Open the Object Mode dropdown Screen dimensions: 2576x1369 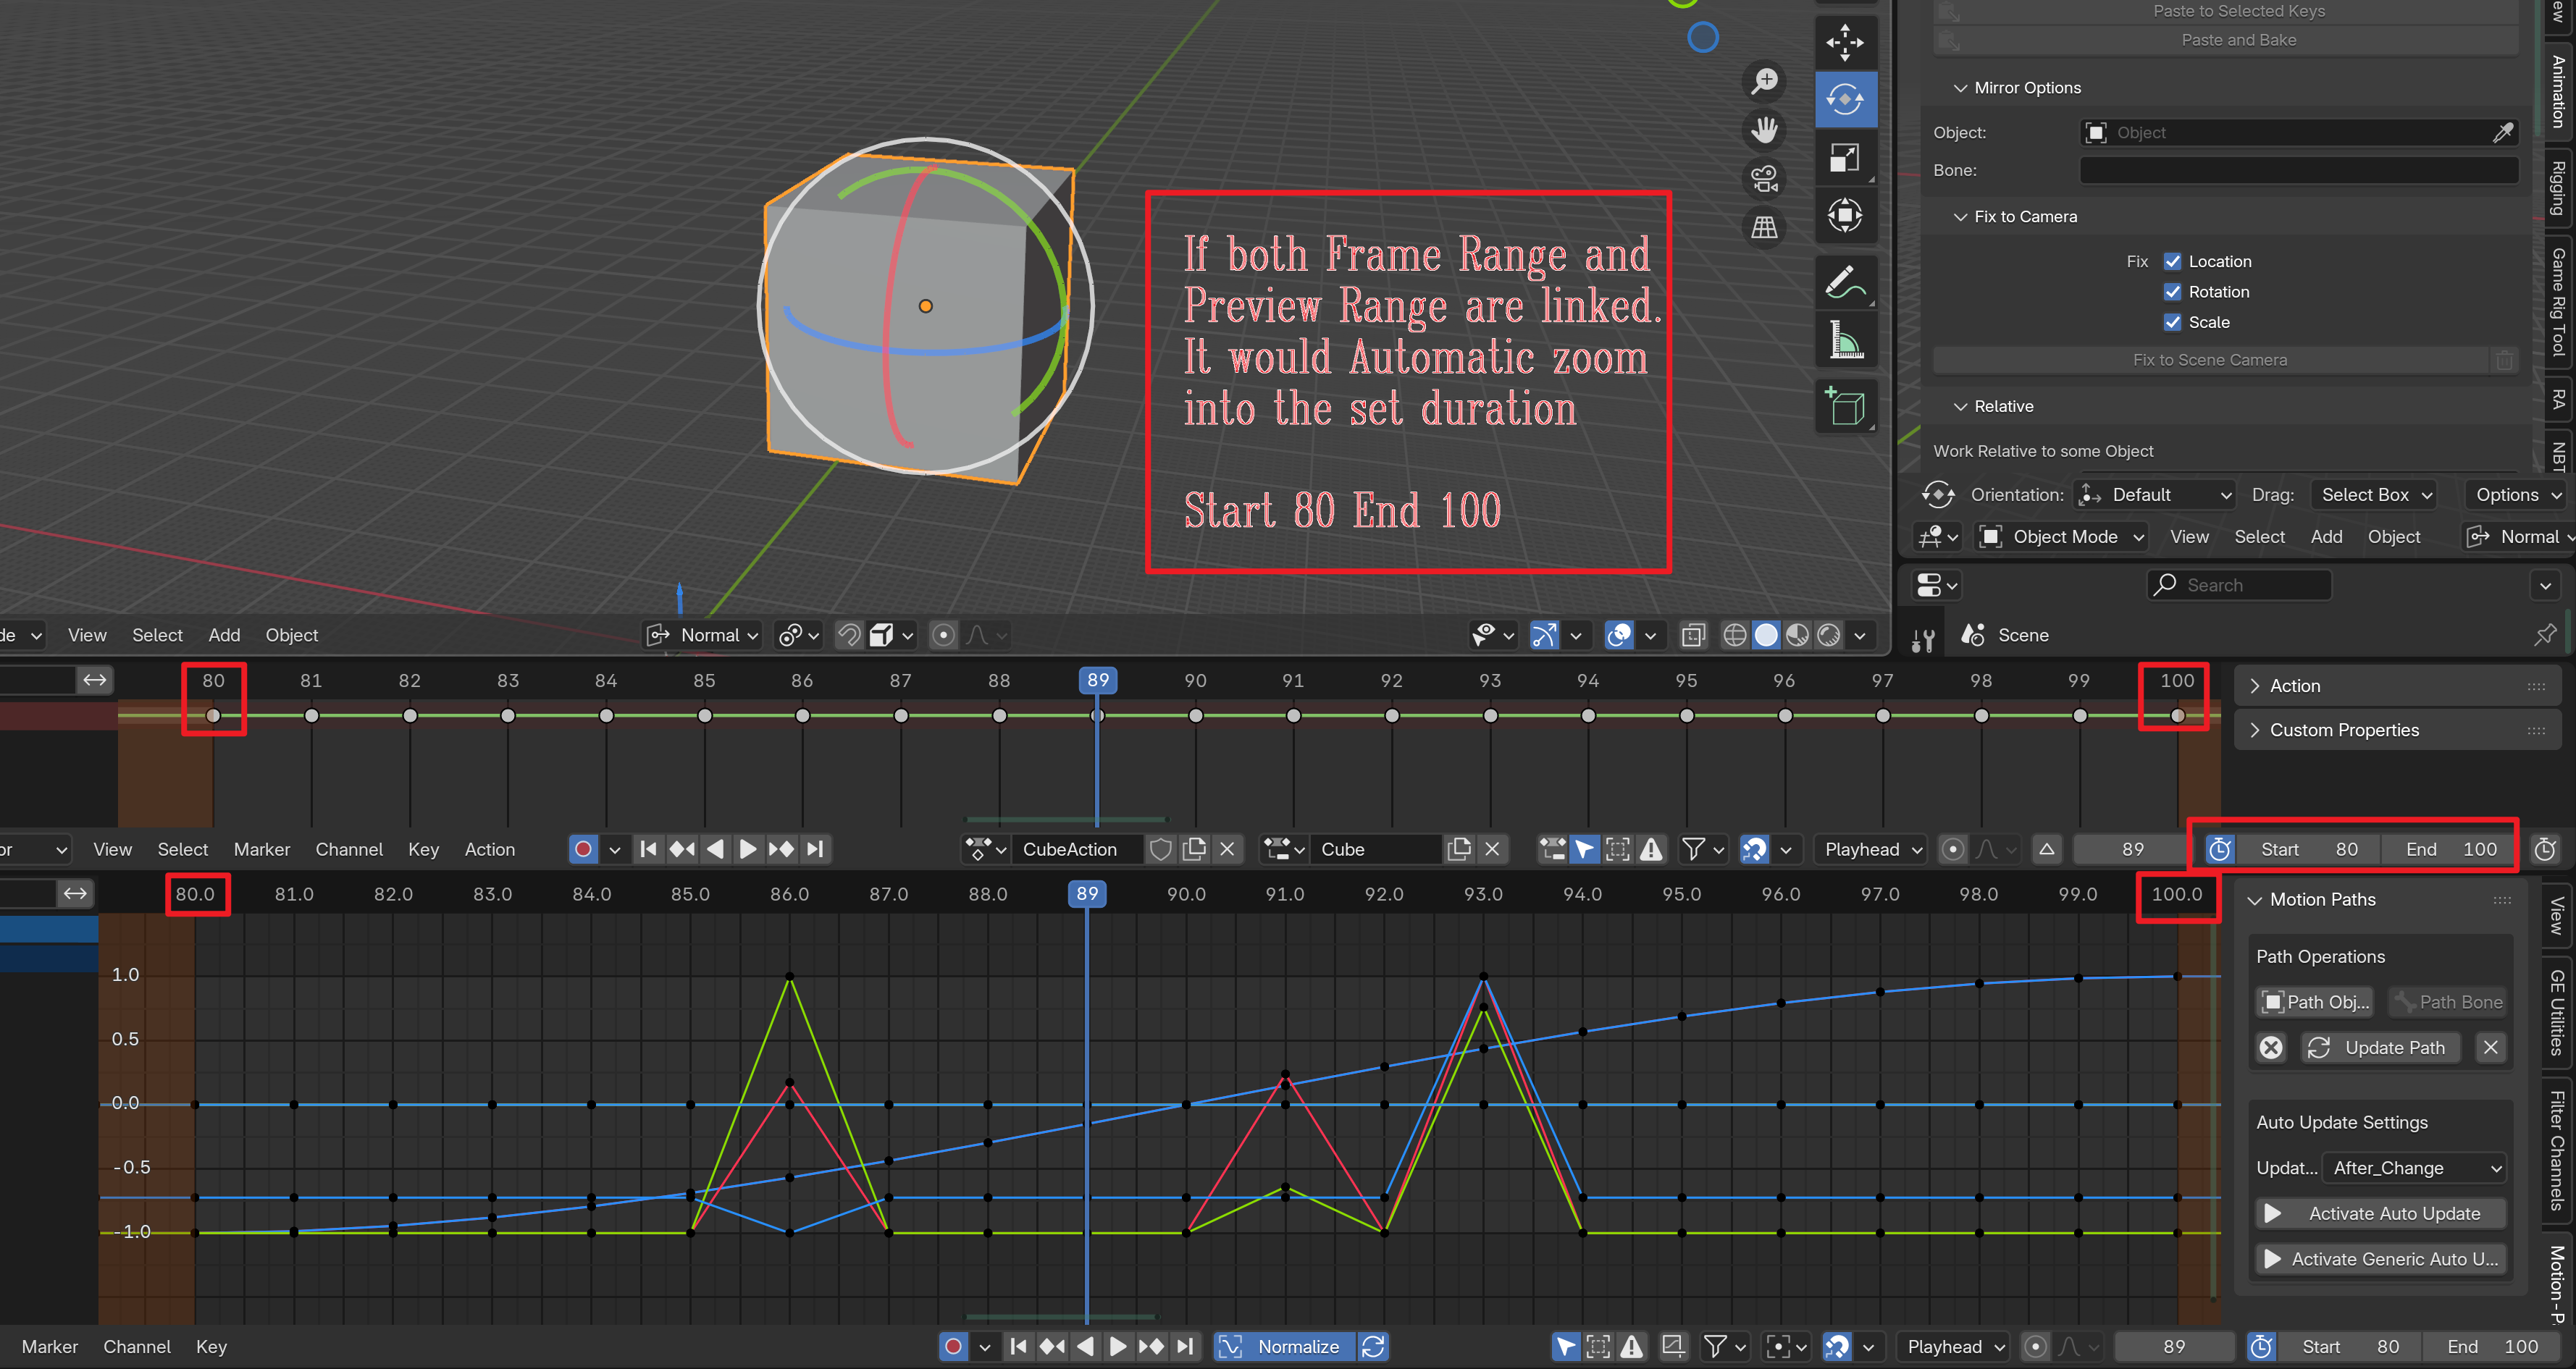[x=2062, y=537]
